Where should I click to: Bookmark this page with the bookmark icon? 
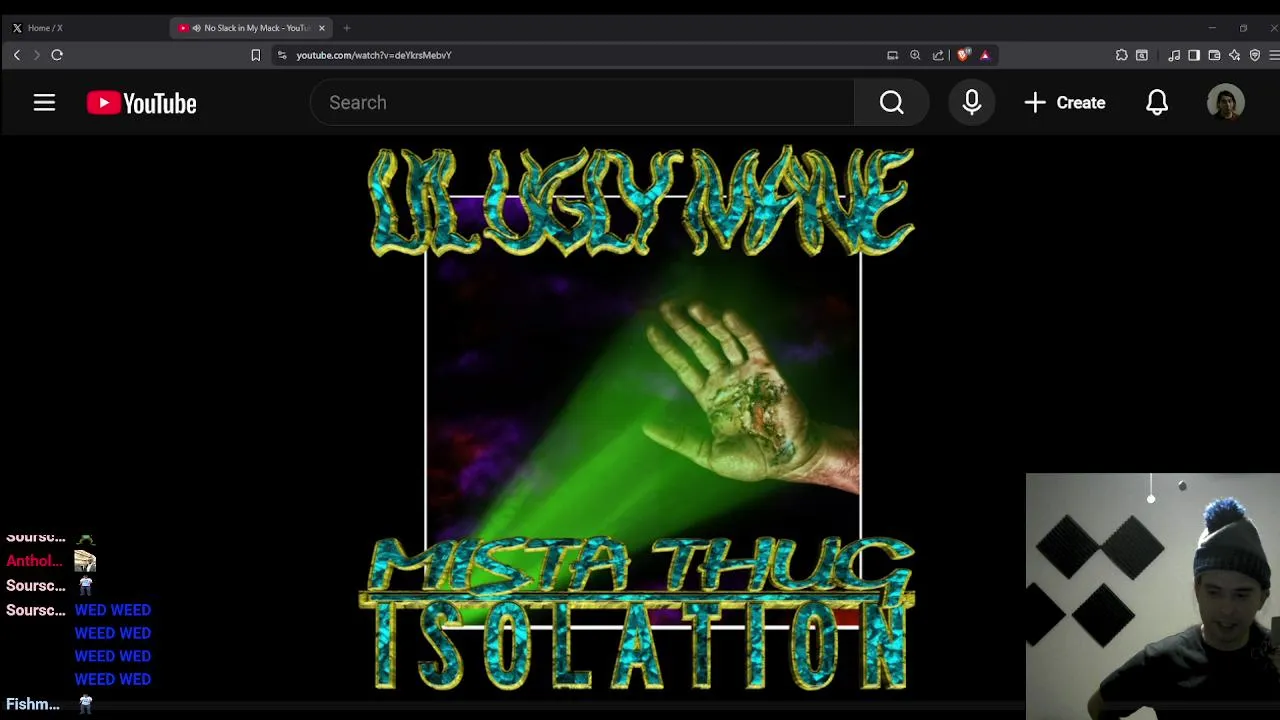tap(255, 55)
